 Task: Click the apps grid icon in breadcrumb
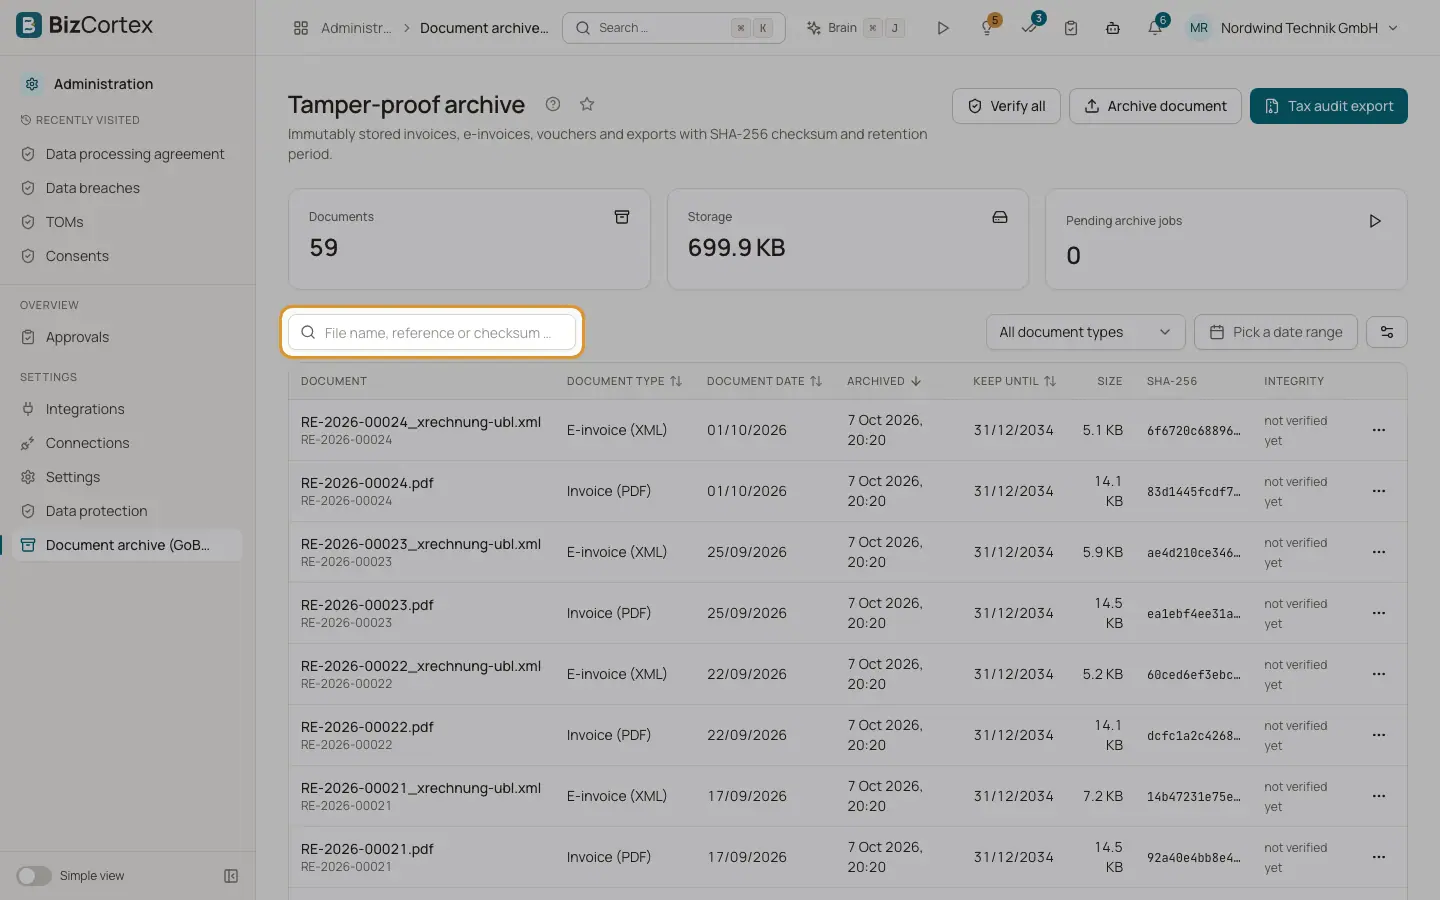(301, 28)
